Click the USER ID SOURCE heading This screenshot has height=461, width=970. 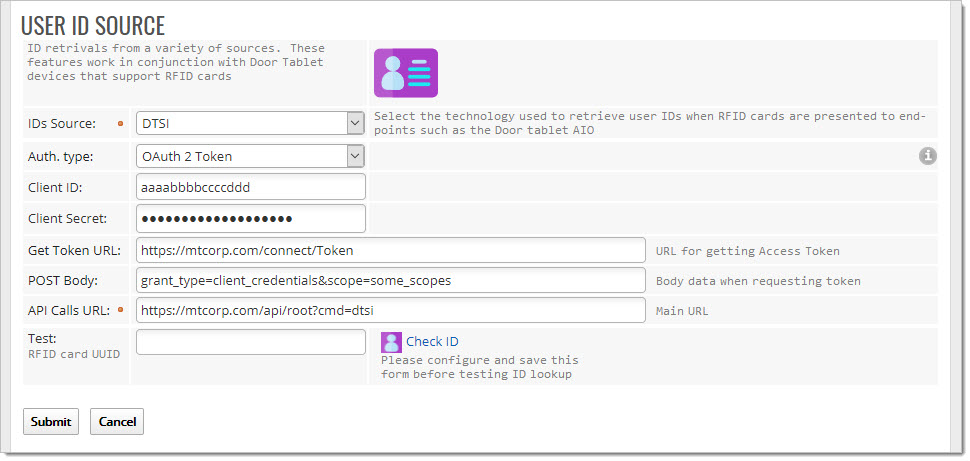[93, 26]
